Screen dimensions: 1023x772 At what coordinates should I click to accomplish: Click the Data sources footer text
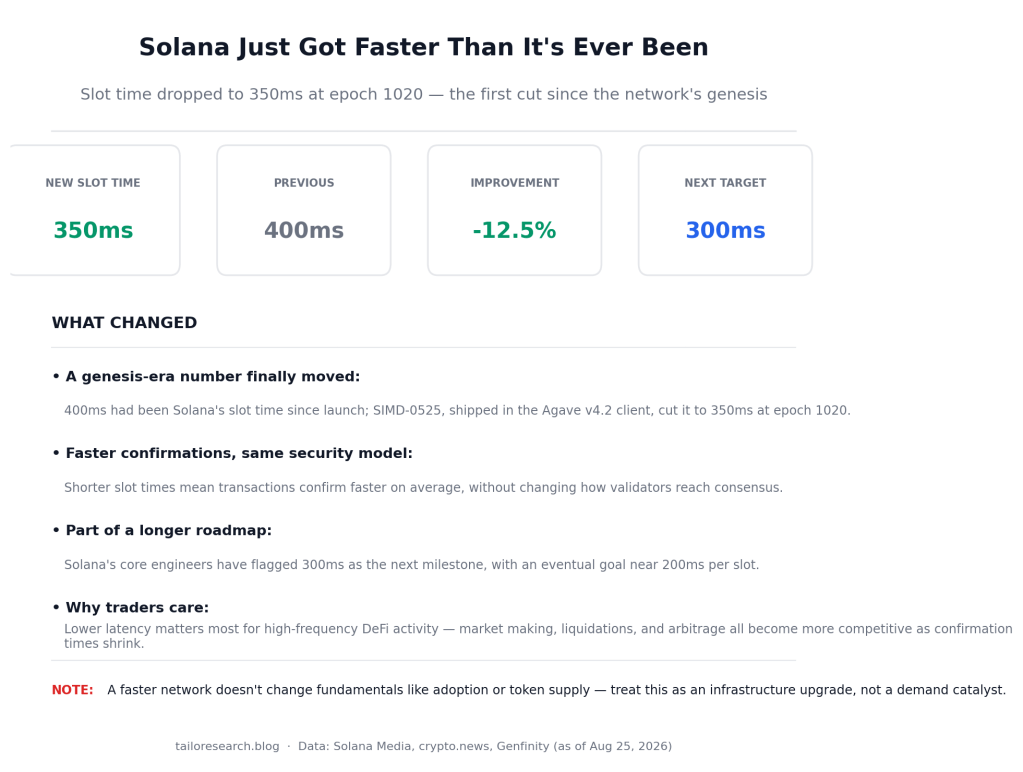click(485, 746)
